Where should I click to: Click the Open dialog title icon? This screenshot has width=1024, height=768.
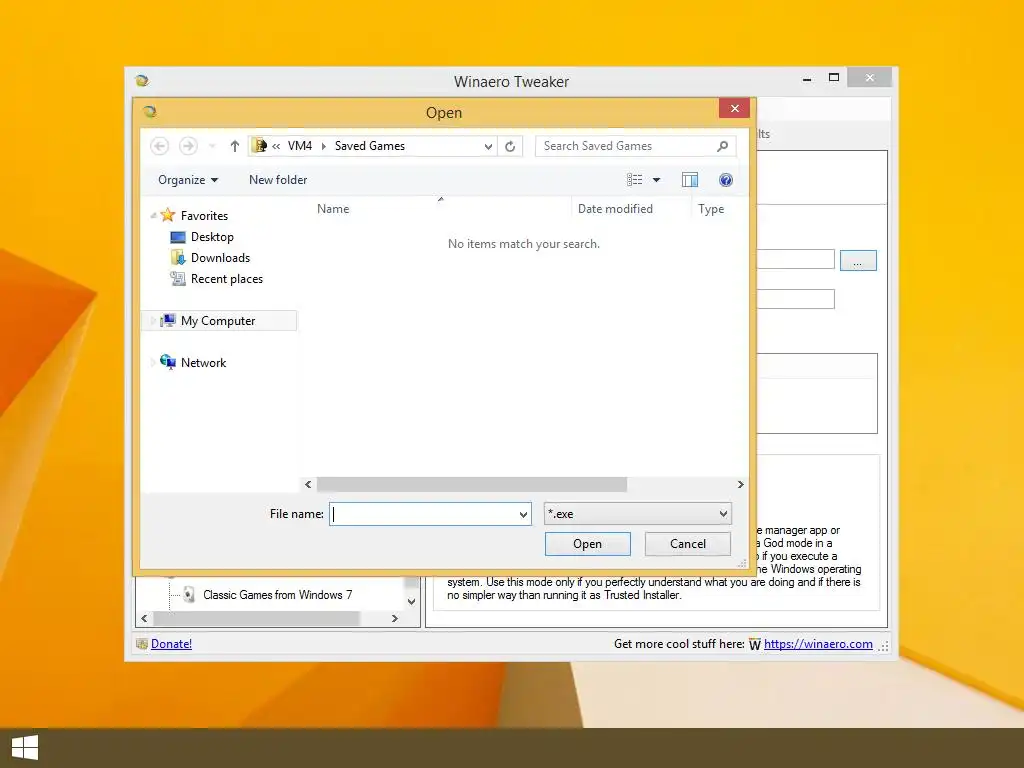point(150,112)
